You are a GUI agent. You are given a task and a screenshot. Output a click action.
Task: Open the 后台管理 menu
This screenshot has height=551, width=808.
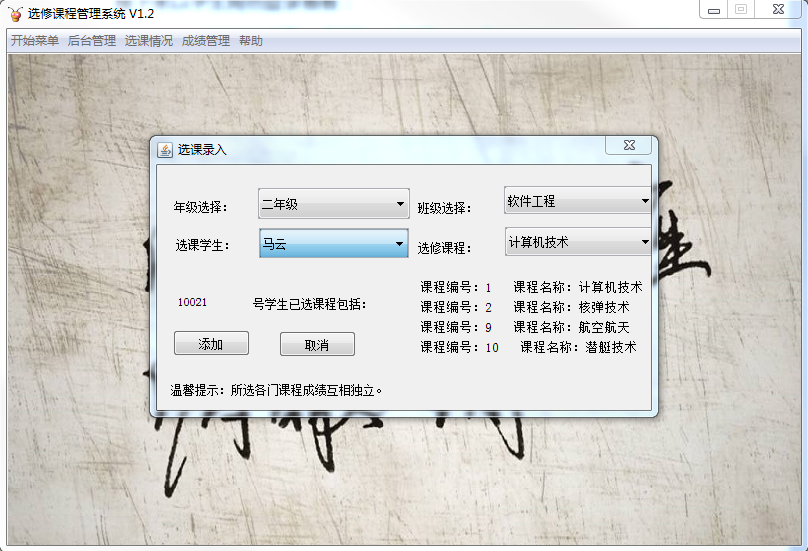[92, 41]
